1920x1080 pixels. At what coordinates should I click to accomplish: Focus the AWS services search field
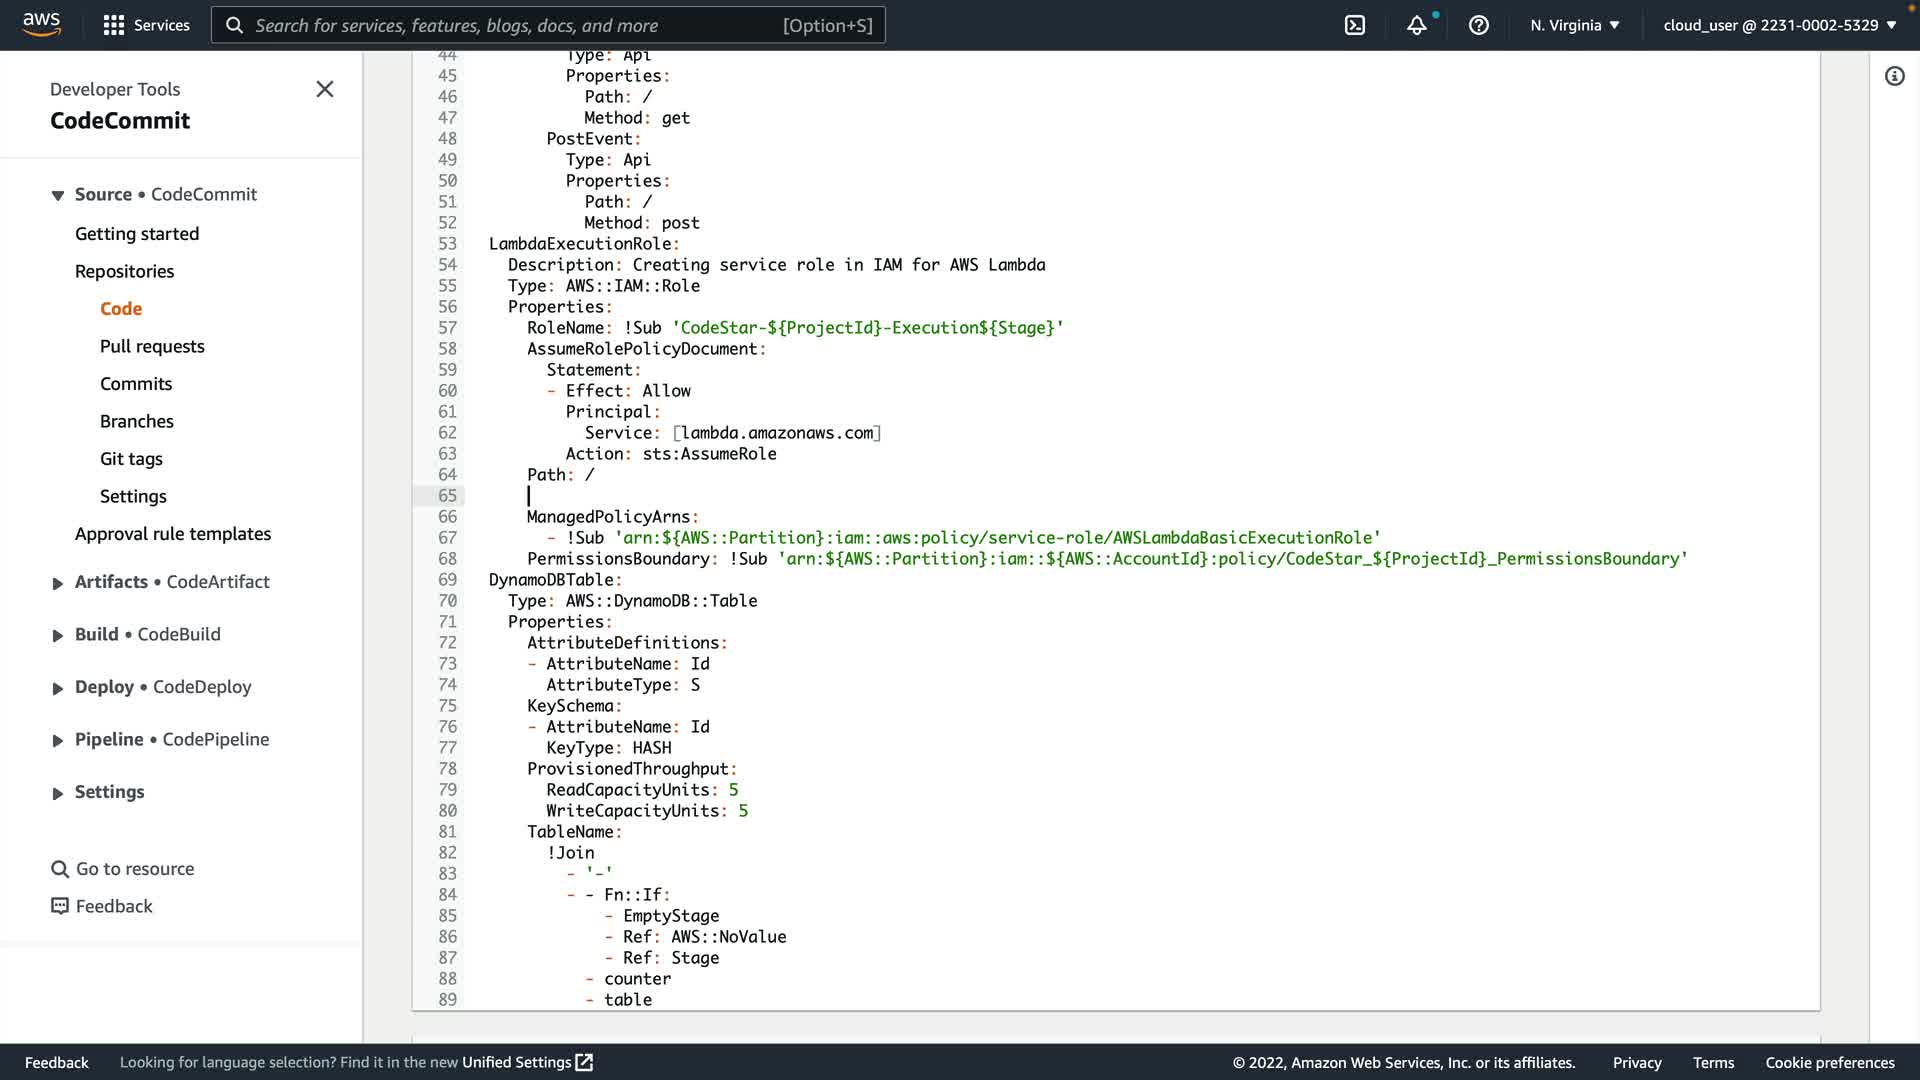(x=548, y=25)
